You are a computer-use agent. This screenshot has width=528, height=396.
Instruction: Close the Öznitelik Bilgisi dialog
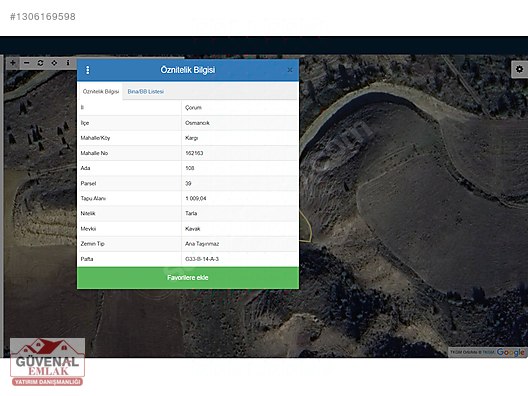tap(290, 70)
